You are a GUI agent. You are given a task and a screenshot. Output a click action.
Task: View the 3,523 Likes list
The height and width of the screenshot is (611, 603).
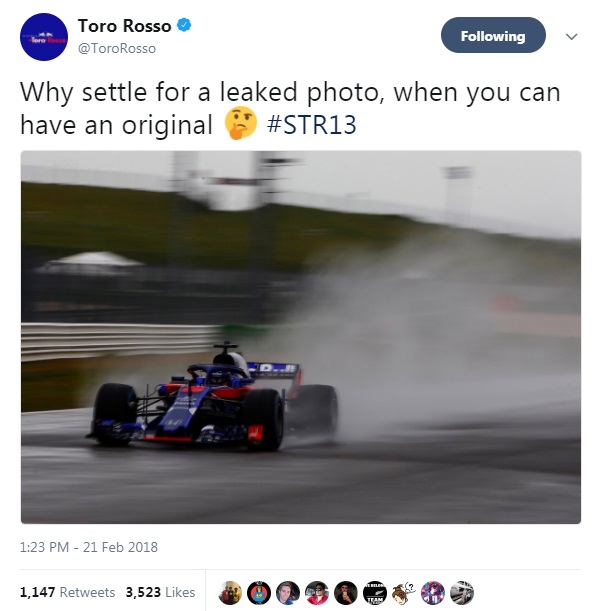pyautogui.click(x=160, y=592)
